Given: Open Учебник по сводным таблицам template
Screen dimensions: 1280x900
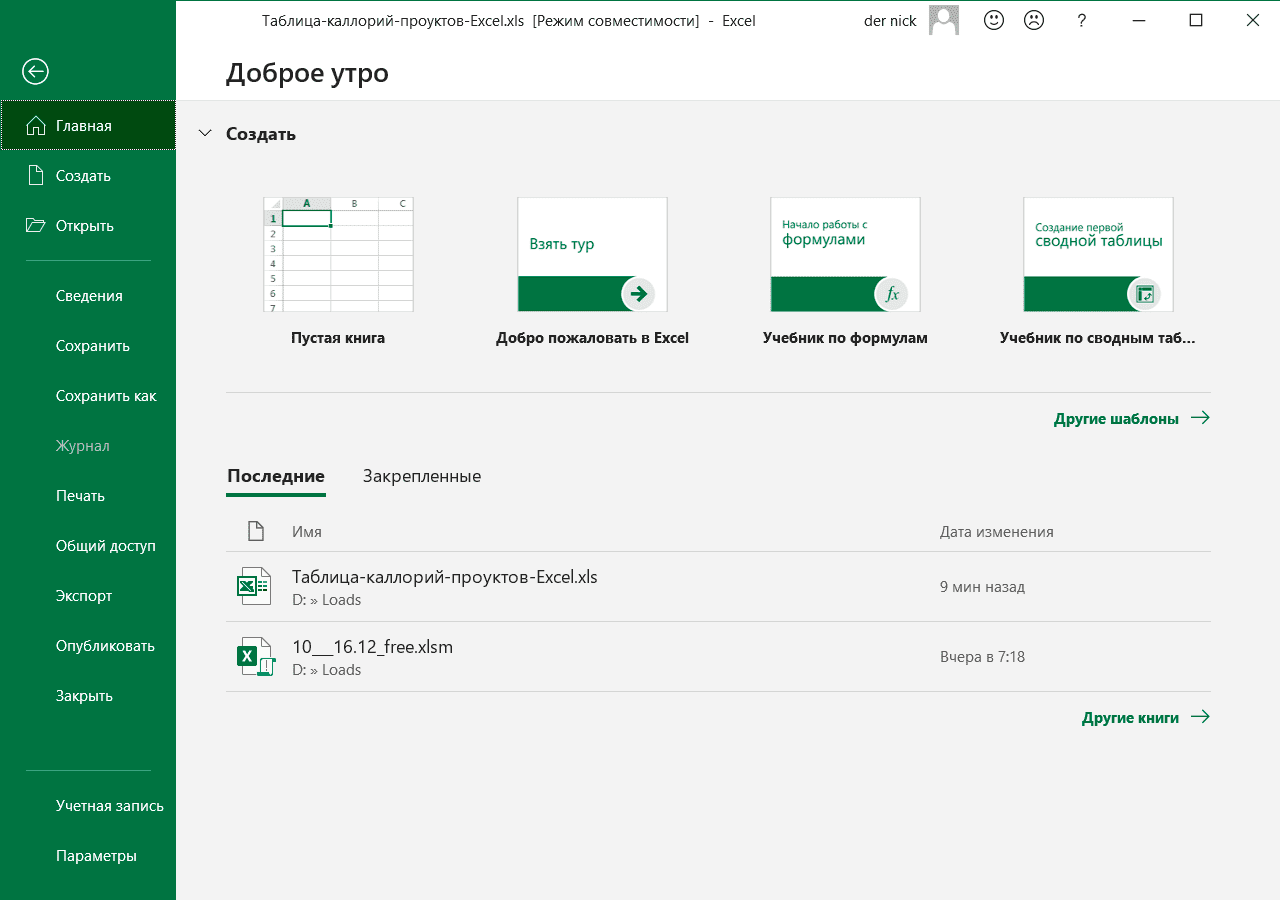Looking at the screenshot, I should tap(1098, 271).
